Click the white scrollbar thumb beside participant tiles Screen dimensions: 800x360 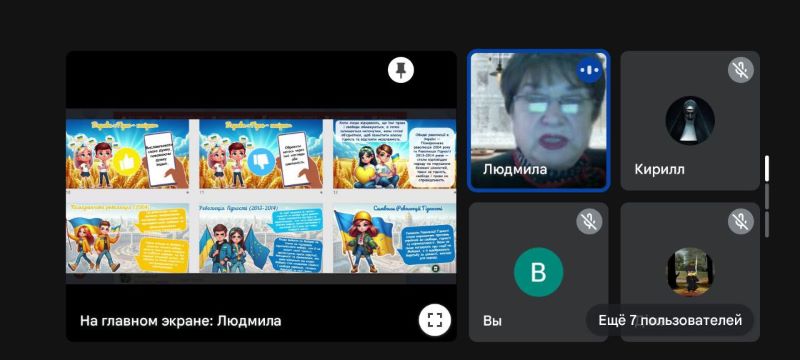tap(766, 169)
